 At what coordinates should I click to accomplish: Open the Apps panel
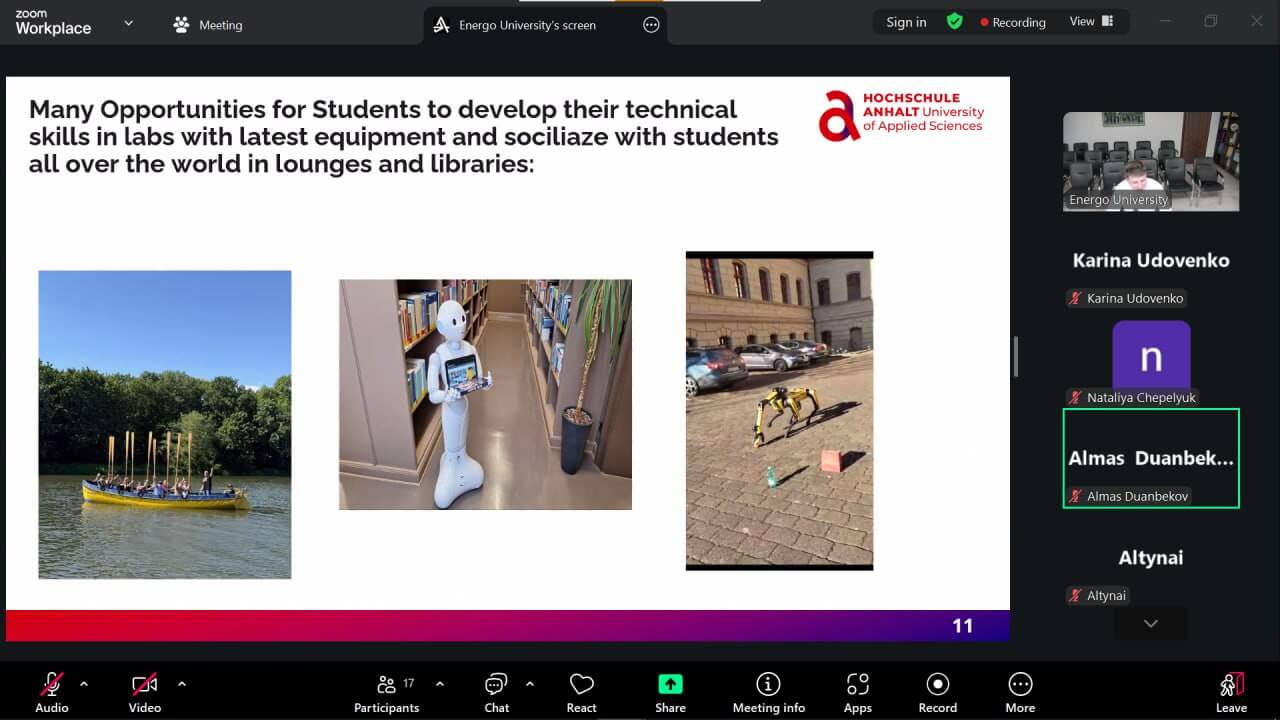tap(857, 692)
